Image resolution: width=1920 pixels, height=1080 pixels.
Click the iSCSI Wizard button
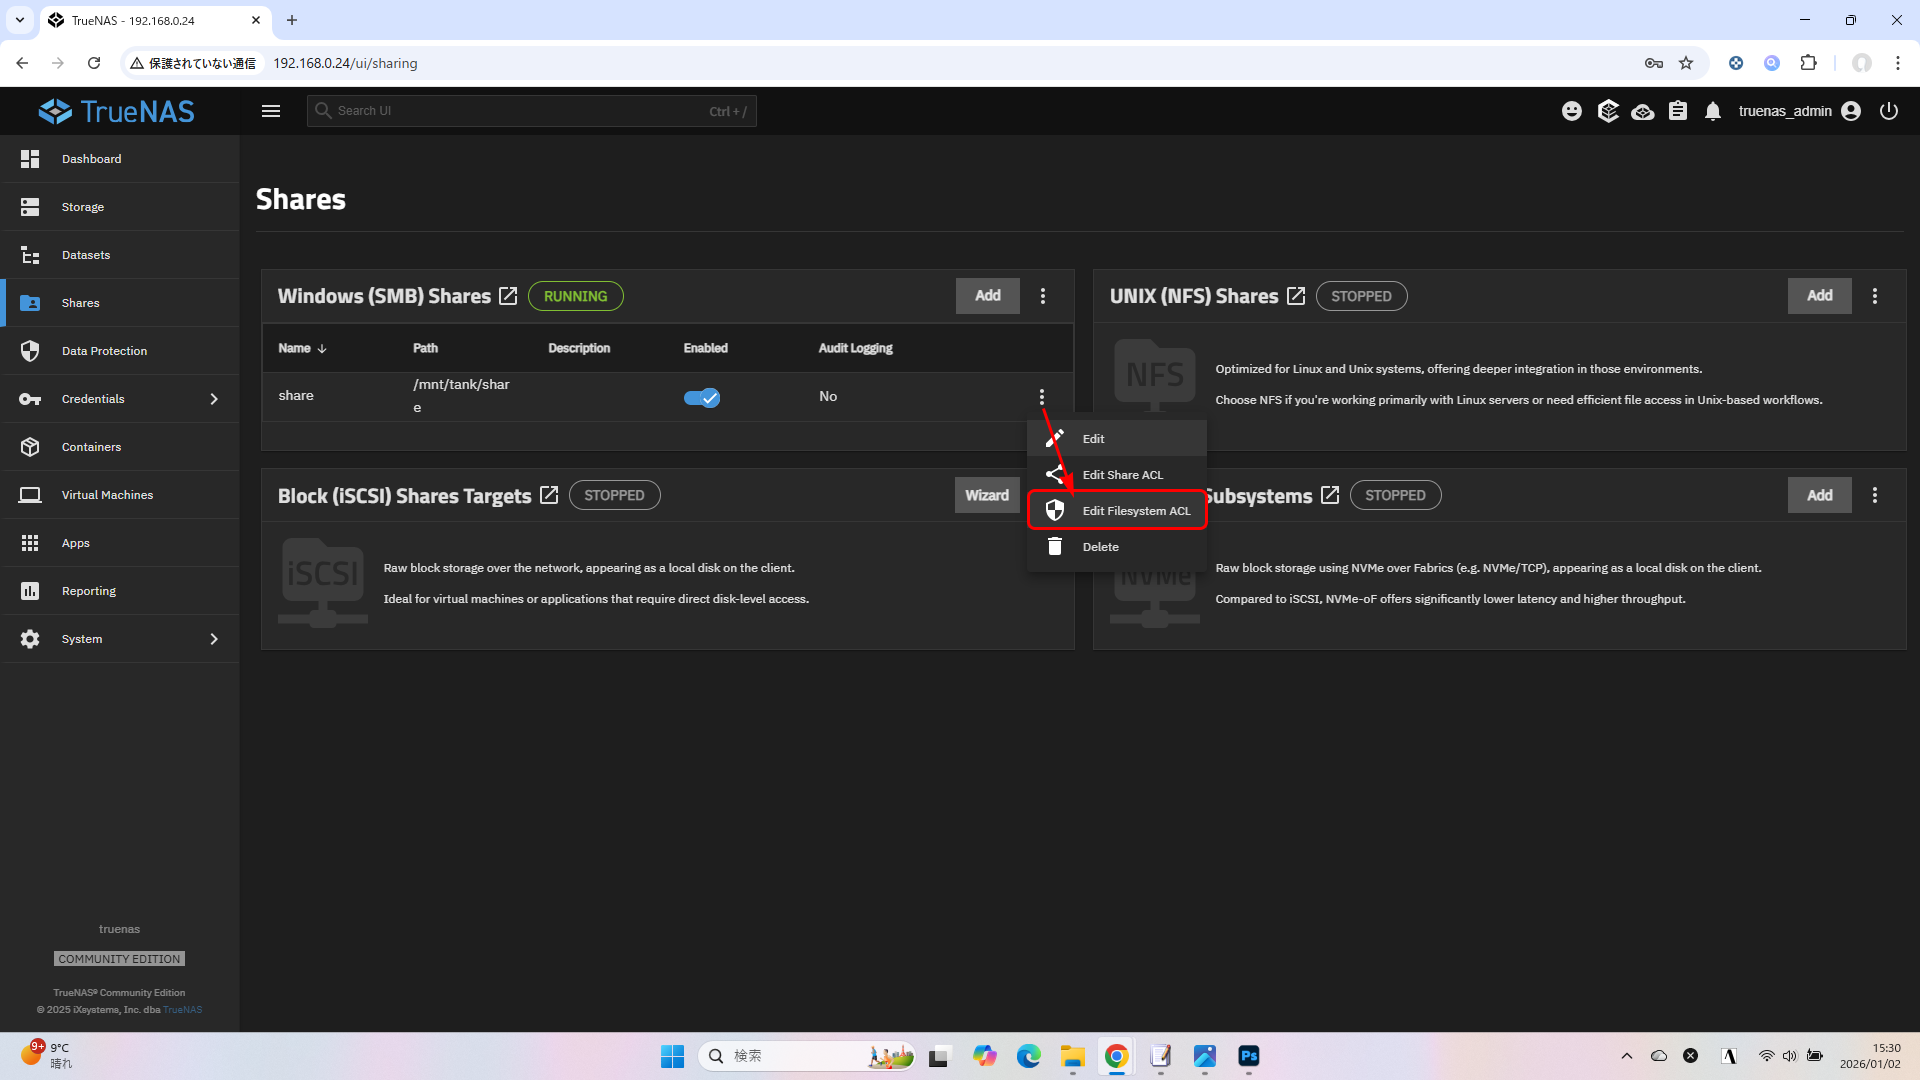[x=986, y=495]
